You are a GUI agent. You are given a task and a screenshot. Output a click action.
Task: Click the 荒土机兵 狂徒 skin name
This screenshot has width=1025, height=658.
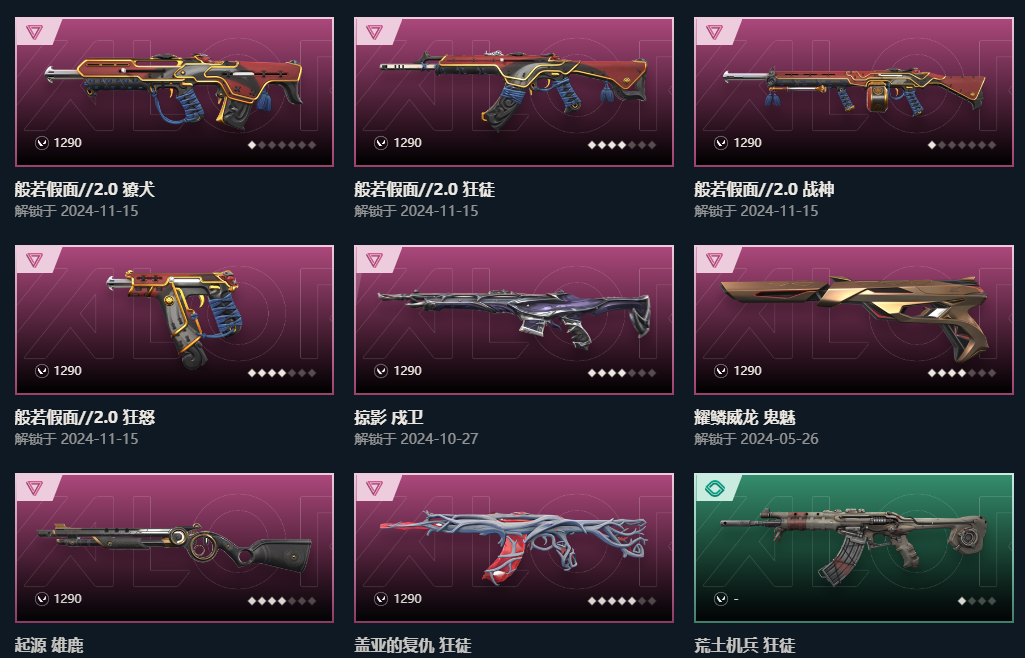click(x=745, y=646)
